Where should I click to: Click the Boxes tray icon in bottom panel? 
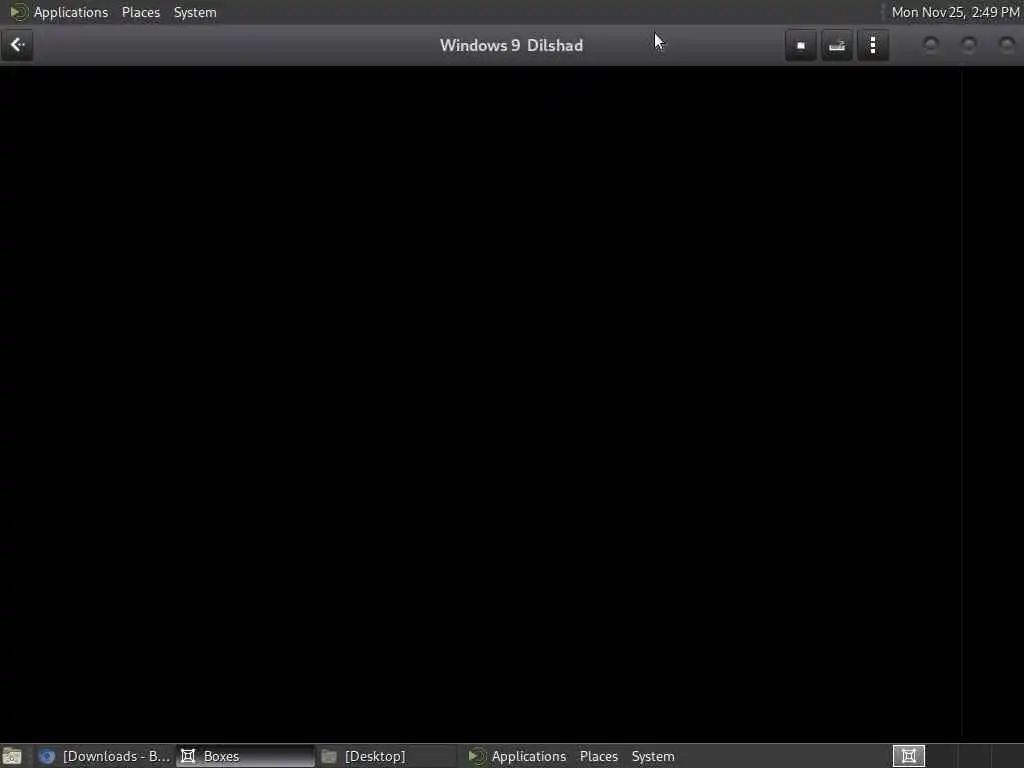point(908,756)
